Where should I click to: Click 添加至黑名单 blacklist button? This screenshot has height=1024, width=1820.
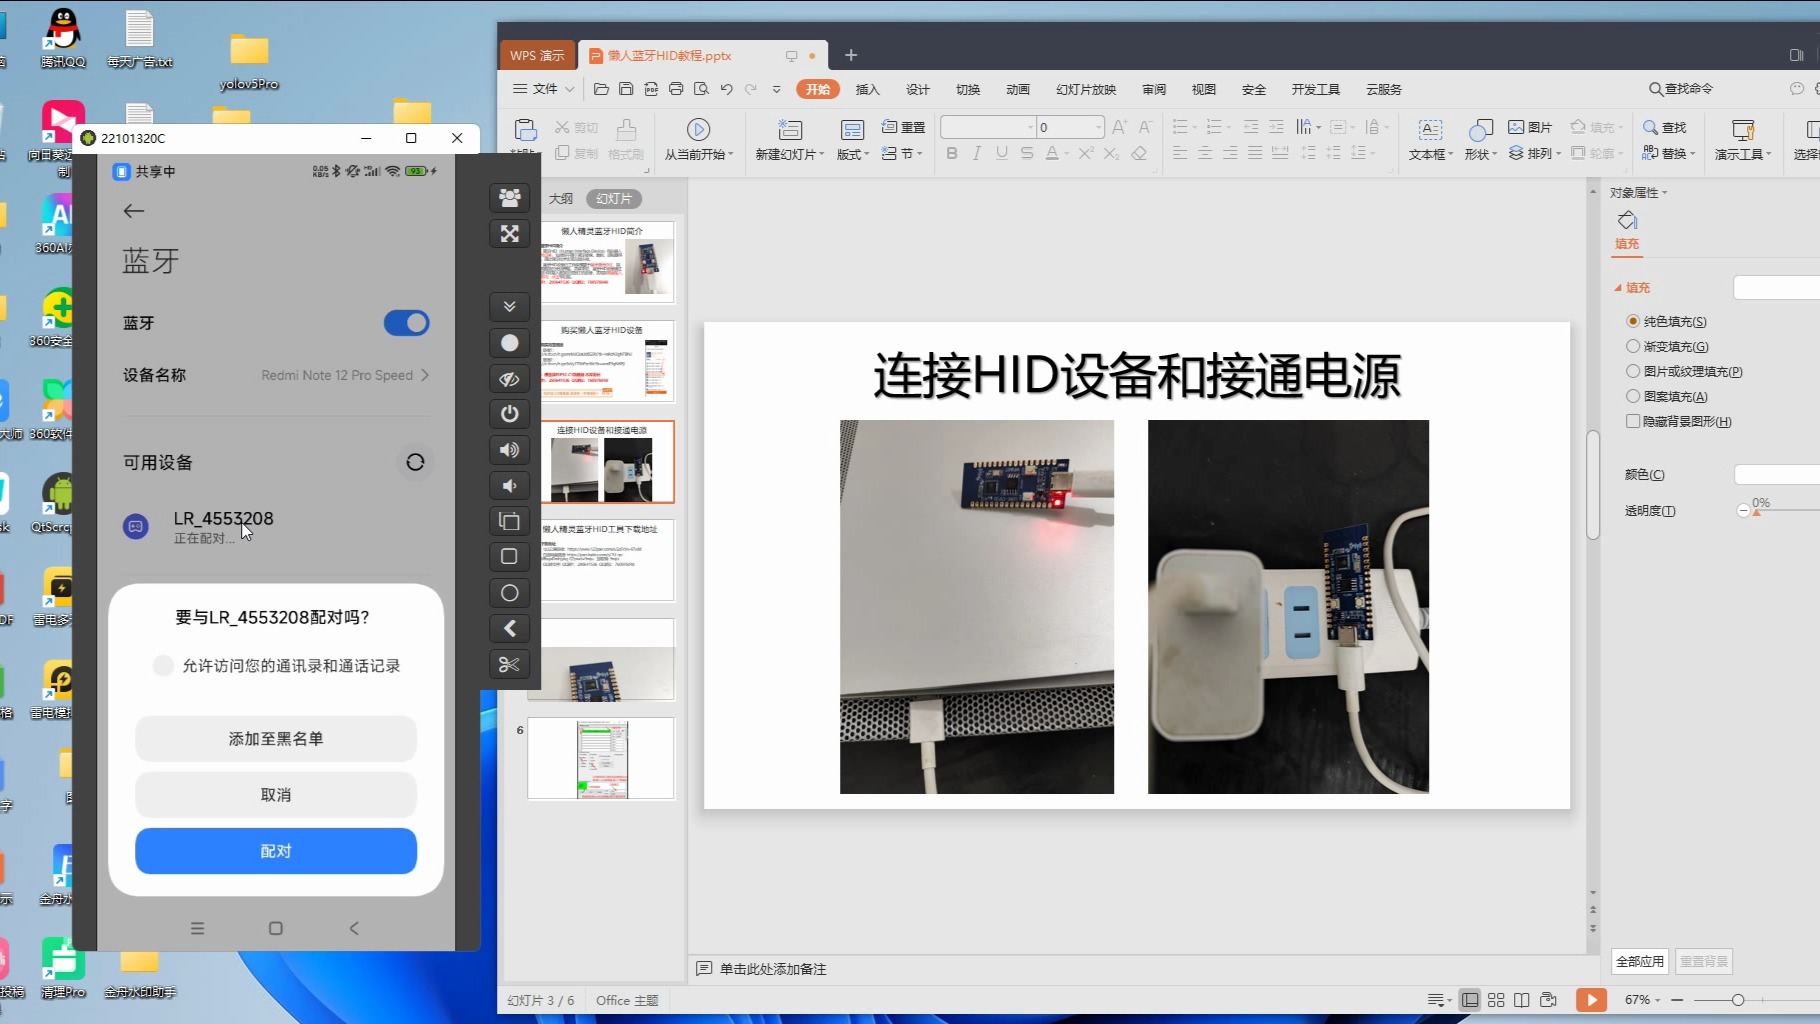276,739
